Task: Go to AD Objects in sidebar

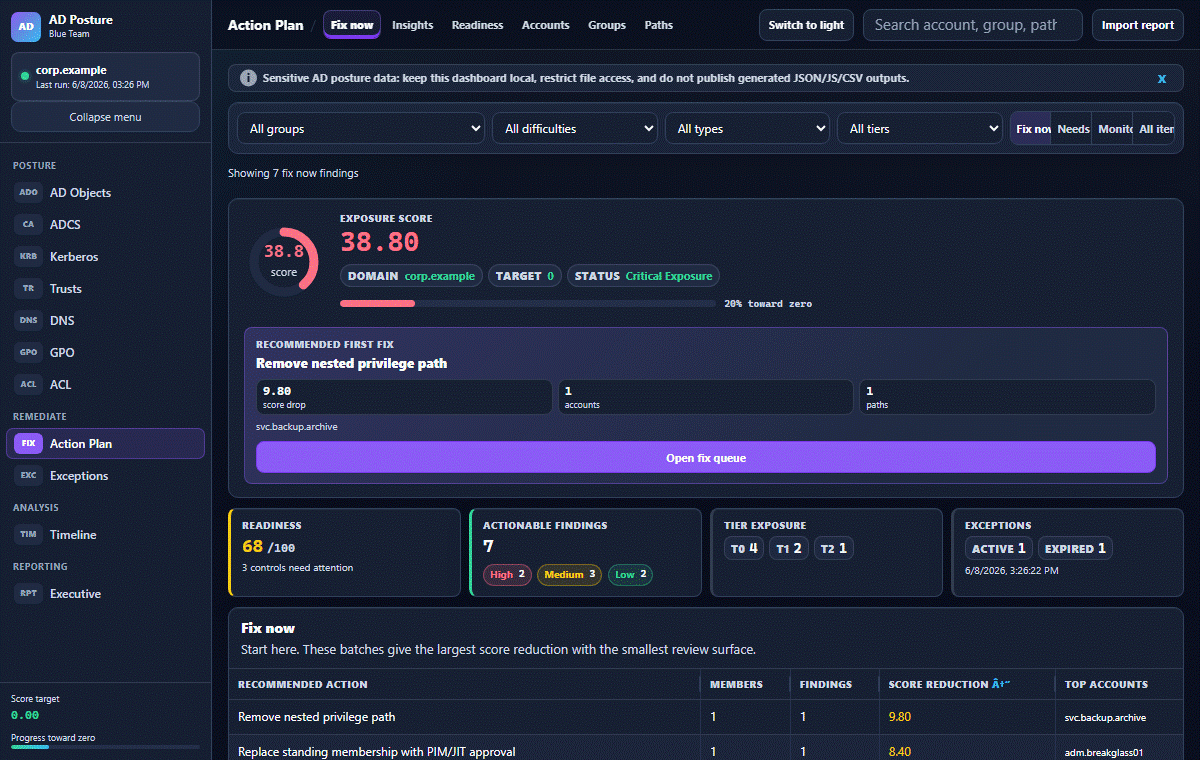Action: pyautogui.click(x=105, y=192)
